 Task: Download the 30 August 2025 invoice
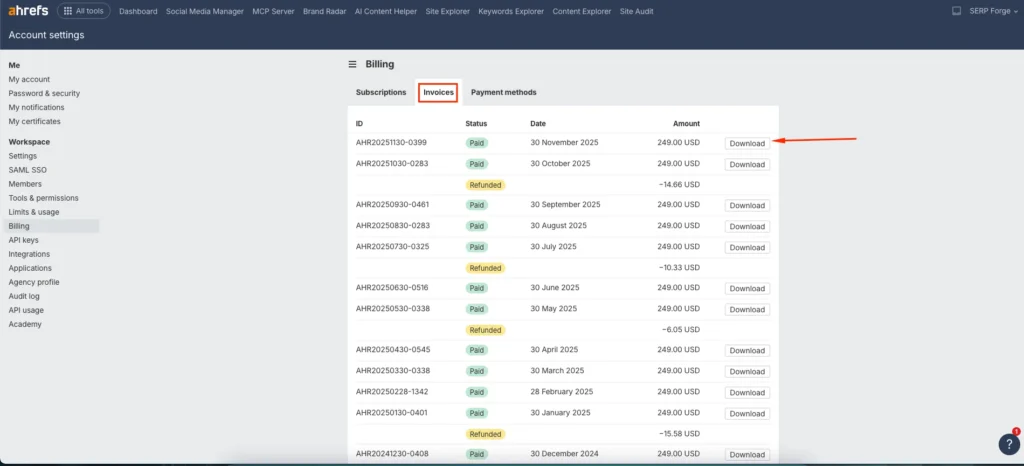(x=747, y=226)
